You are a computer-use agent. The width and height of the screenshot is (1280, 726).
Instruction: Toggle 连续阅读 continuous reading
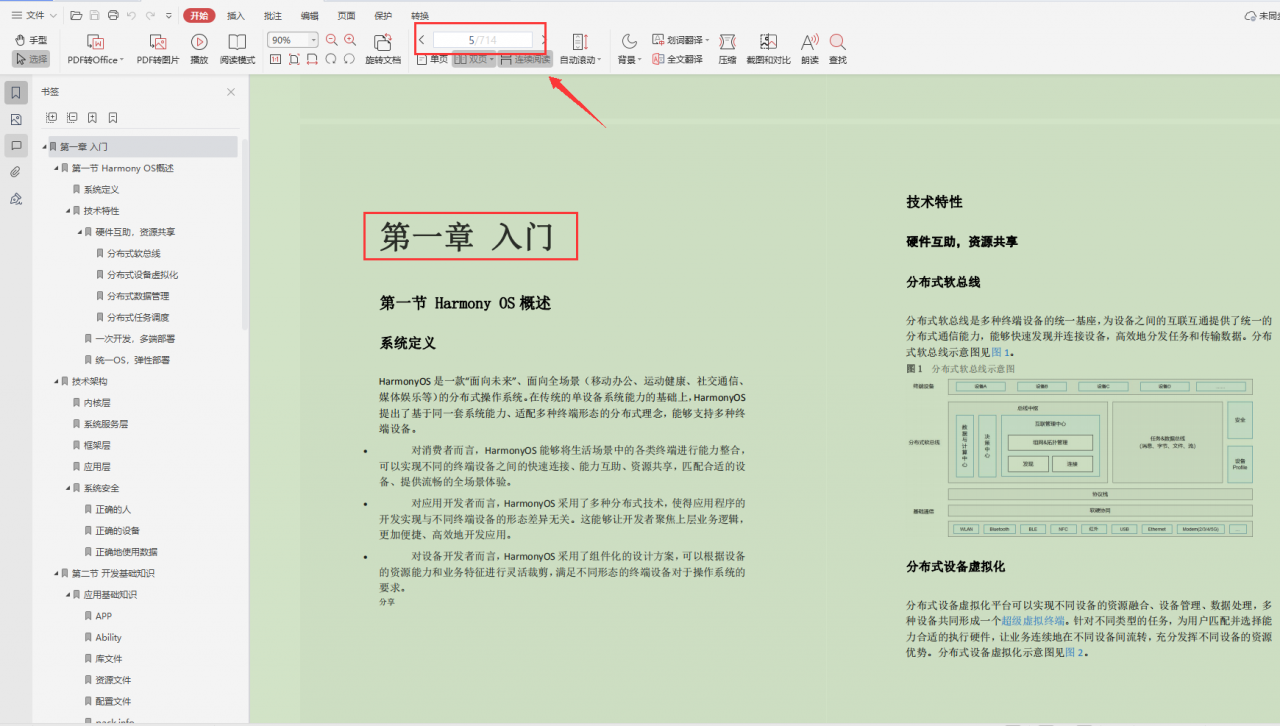526,60
